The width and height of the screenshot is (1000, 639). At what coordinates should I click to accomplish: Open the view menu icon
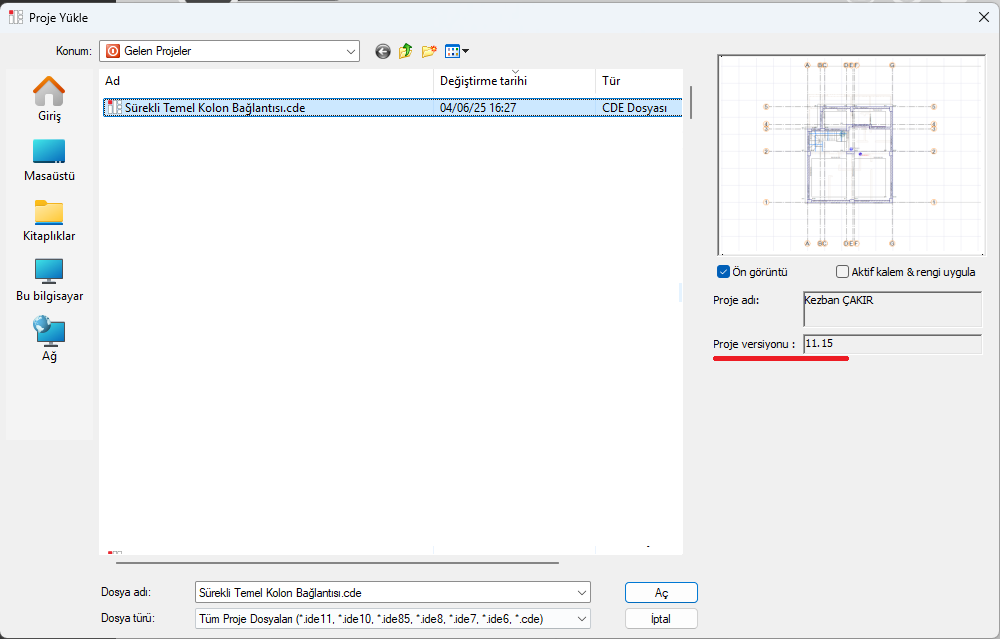[457, 51]
